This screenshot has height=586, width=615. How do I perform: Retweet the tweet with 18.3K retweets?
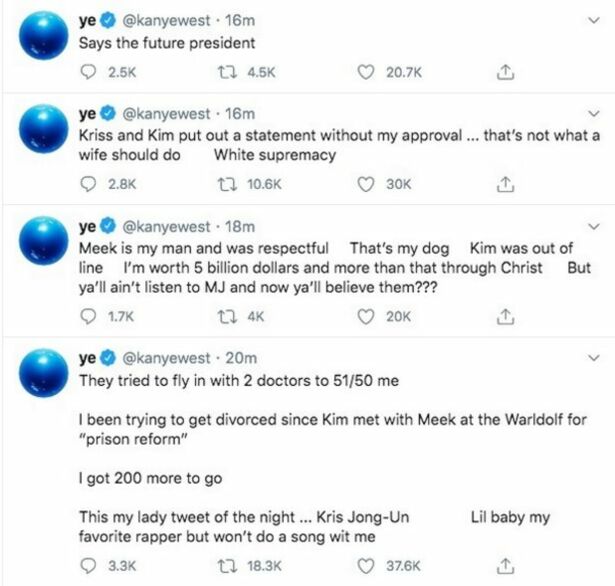(x=227, y=566)
